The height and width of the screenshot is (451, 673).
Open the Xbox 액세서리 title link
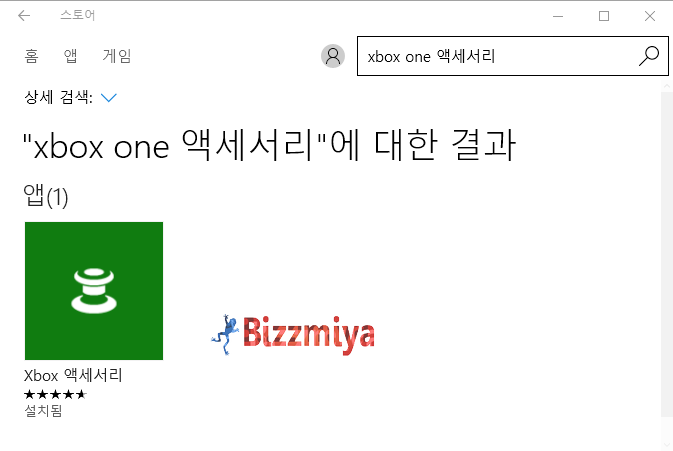73,375
